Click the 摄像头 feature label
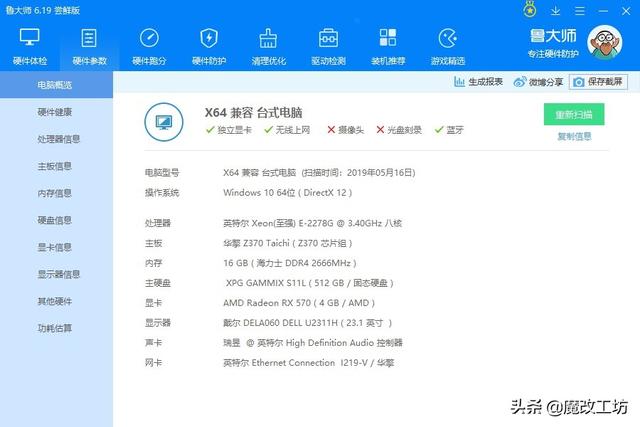Viewport: 640px width, 427px height. 351,130
